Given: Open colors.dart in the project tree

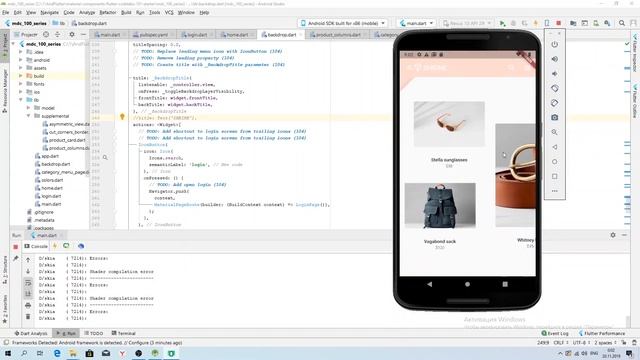Looking at the screenshot, I should click(52, 180).
